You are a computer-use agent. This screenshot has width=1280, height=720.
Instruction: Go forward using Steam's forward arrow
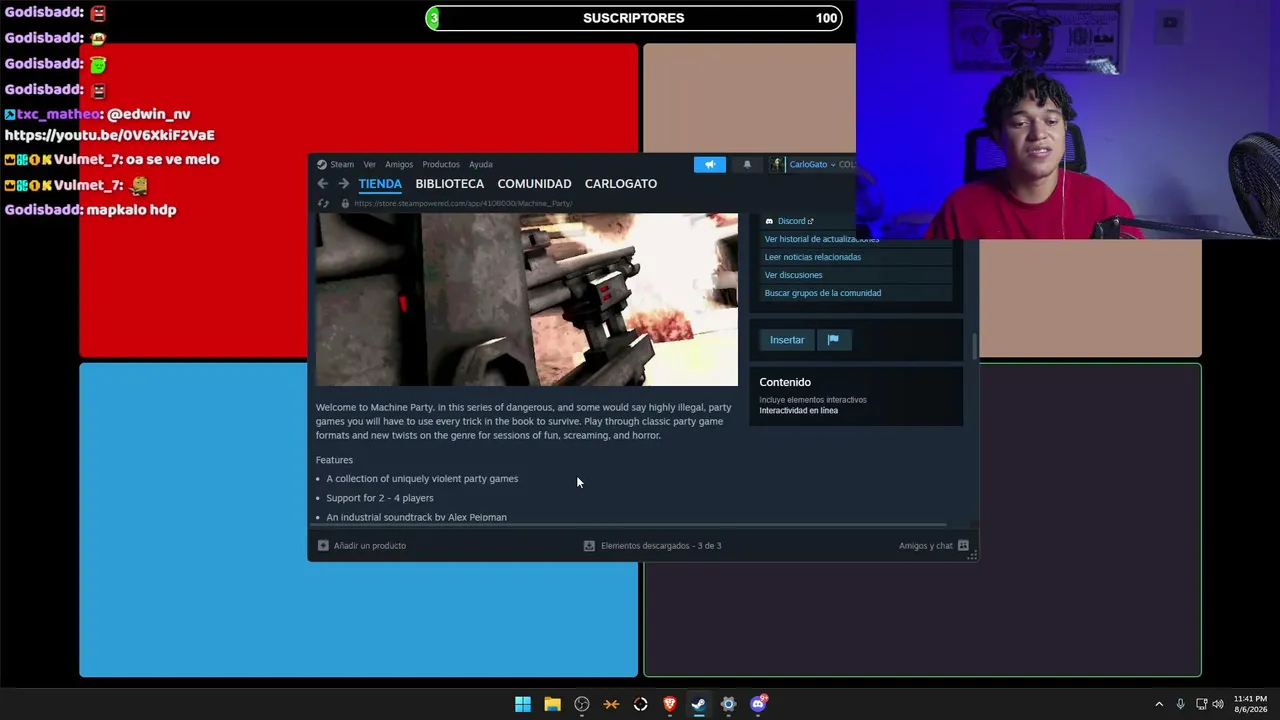pos(343,184)
